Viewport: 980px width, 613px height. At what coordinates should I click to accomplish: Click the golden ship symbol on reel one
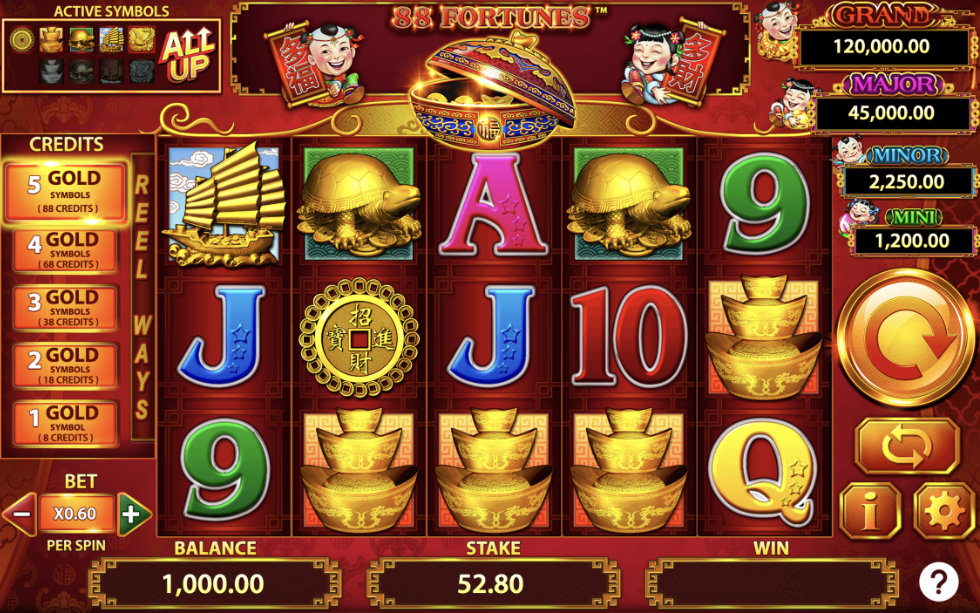(x=224, y=205)
